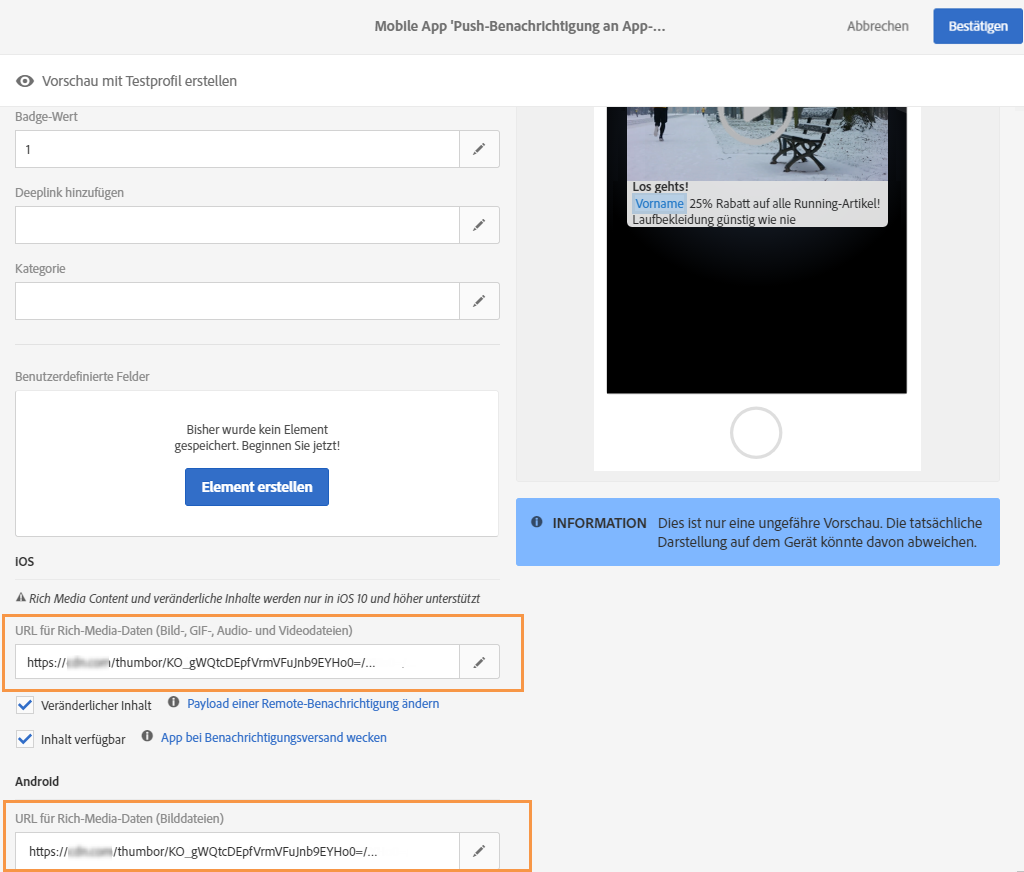Screen dimensions: 1024x872
Task: Toggle the Inhalt verfügbar checkbox
Action: tap(25, 739)
